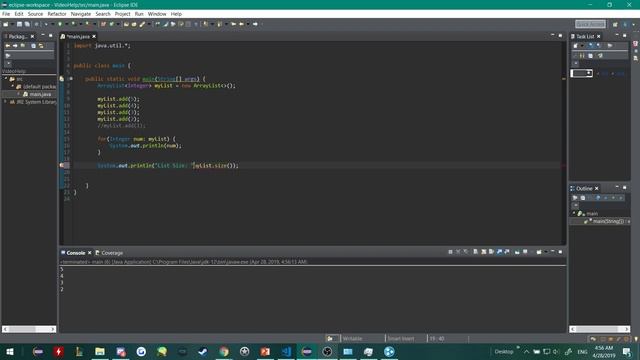Open New Java Class dropdown arrow

tap(118, 24)
